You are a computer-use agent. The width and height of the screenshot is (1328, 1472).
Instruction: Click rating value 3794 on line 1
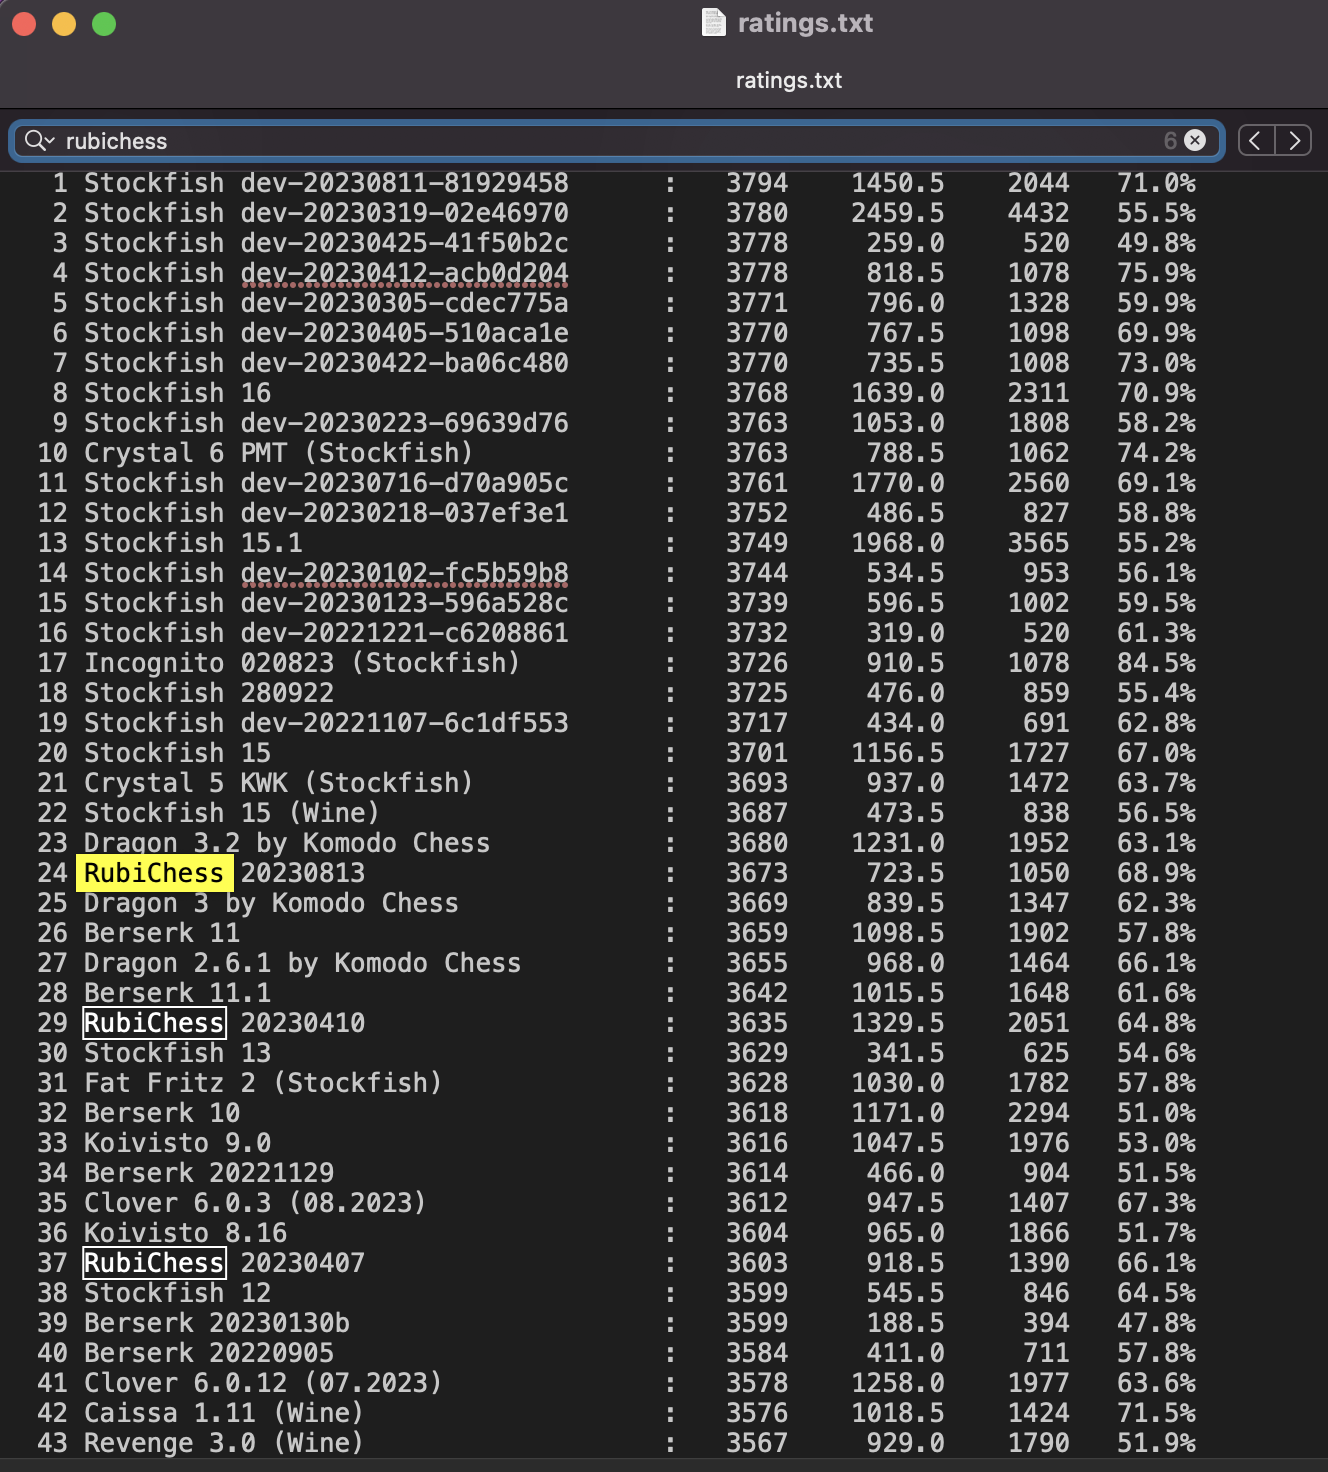point(757,183)
